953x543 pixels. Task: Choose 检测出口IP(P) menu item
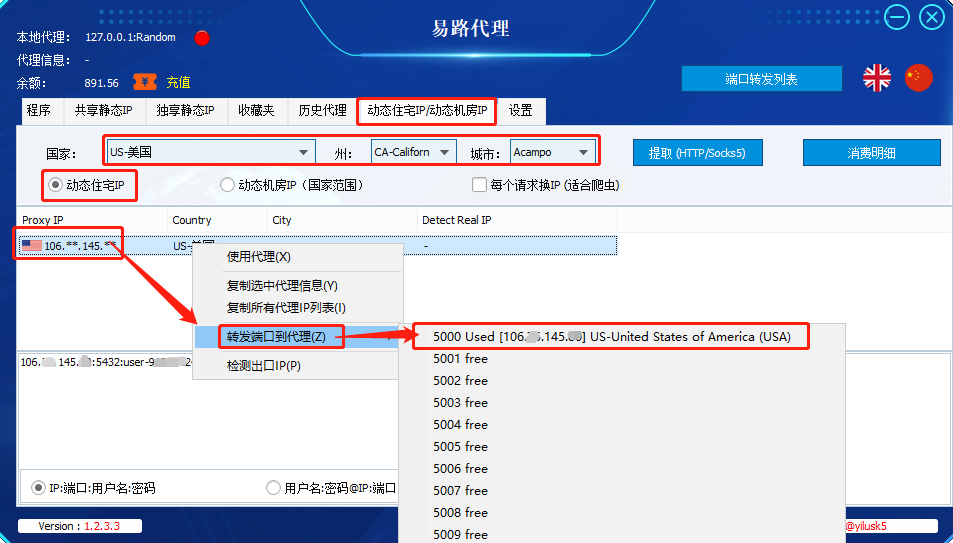click(x=298, y=365)
